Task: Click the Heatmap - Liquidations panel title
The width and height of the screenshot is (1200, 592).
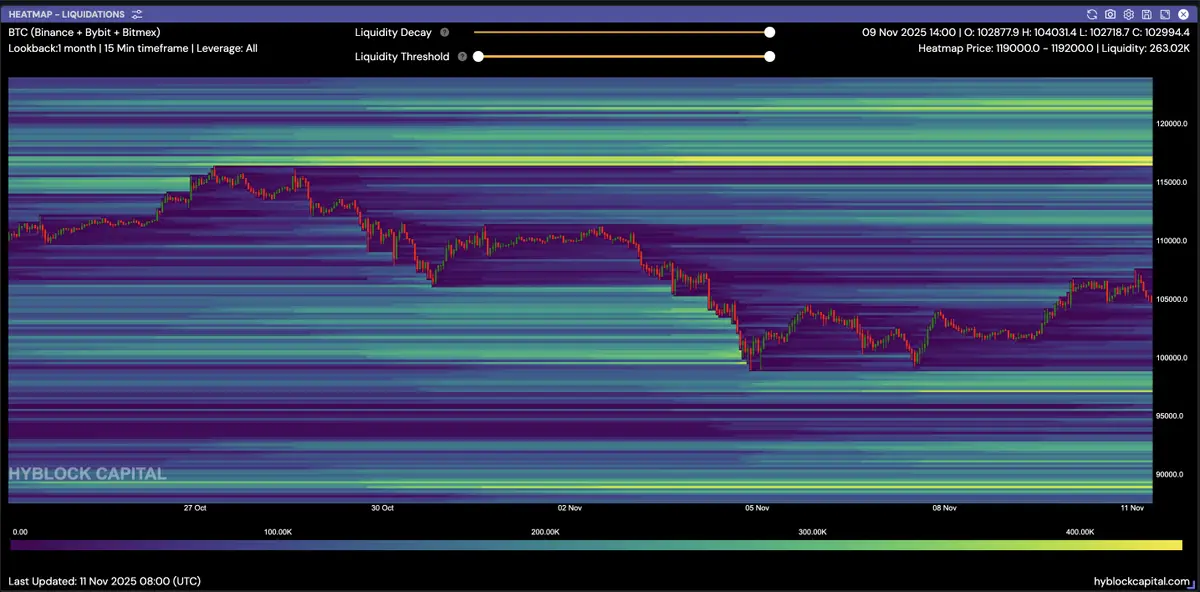Action: [x=66, y=15]
